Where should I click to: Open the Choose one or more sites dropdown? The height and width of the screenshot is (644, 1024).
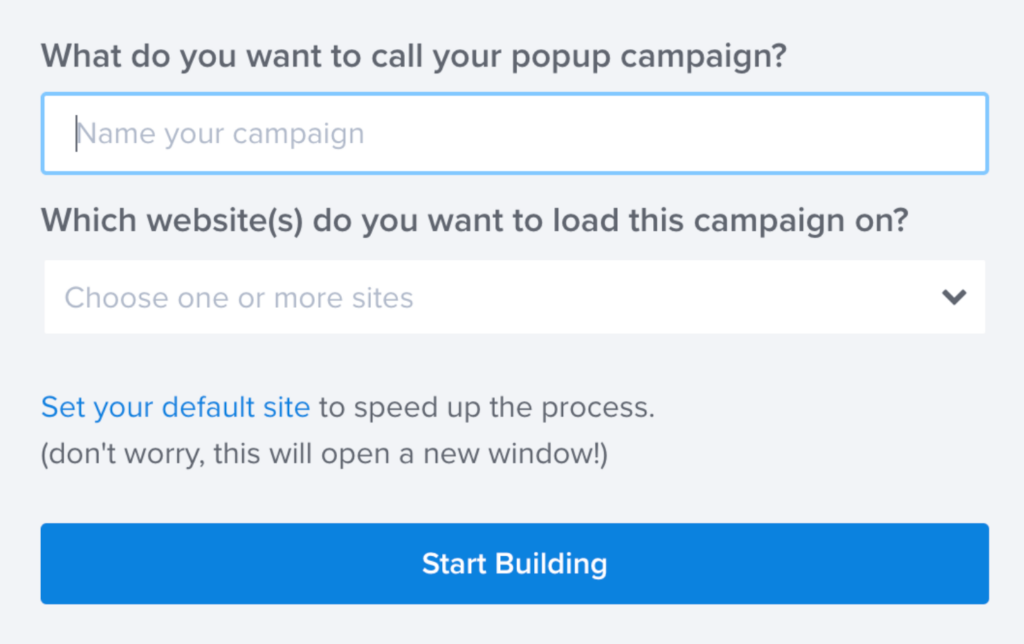tap(512, 297)
